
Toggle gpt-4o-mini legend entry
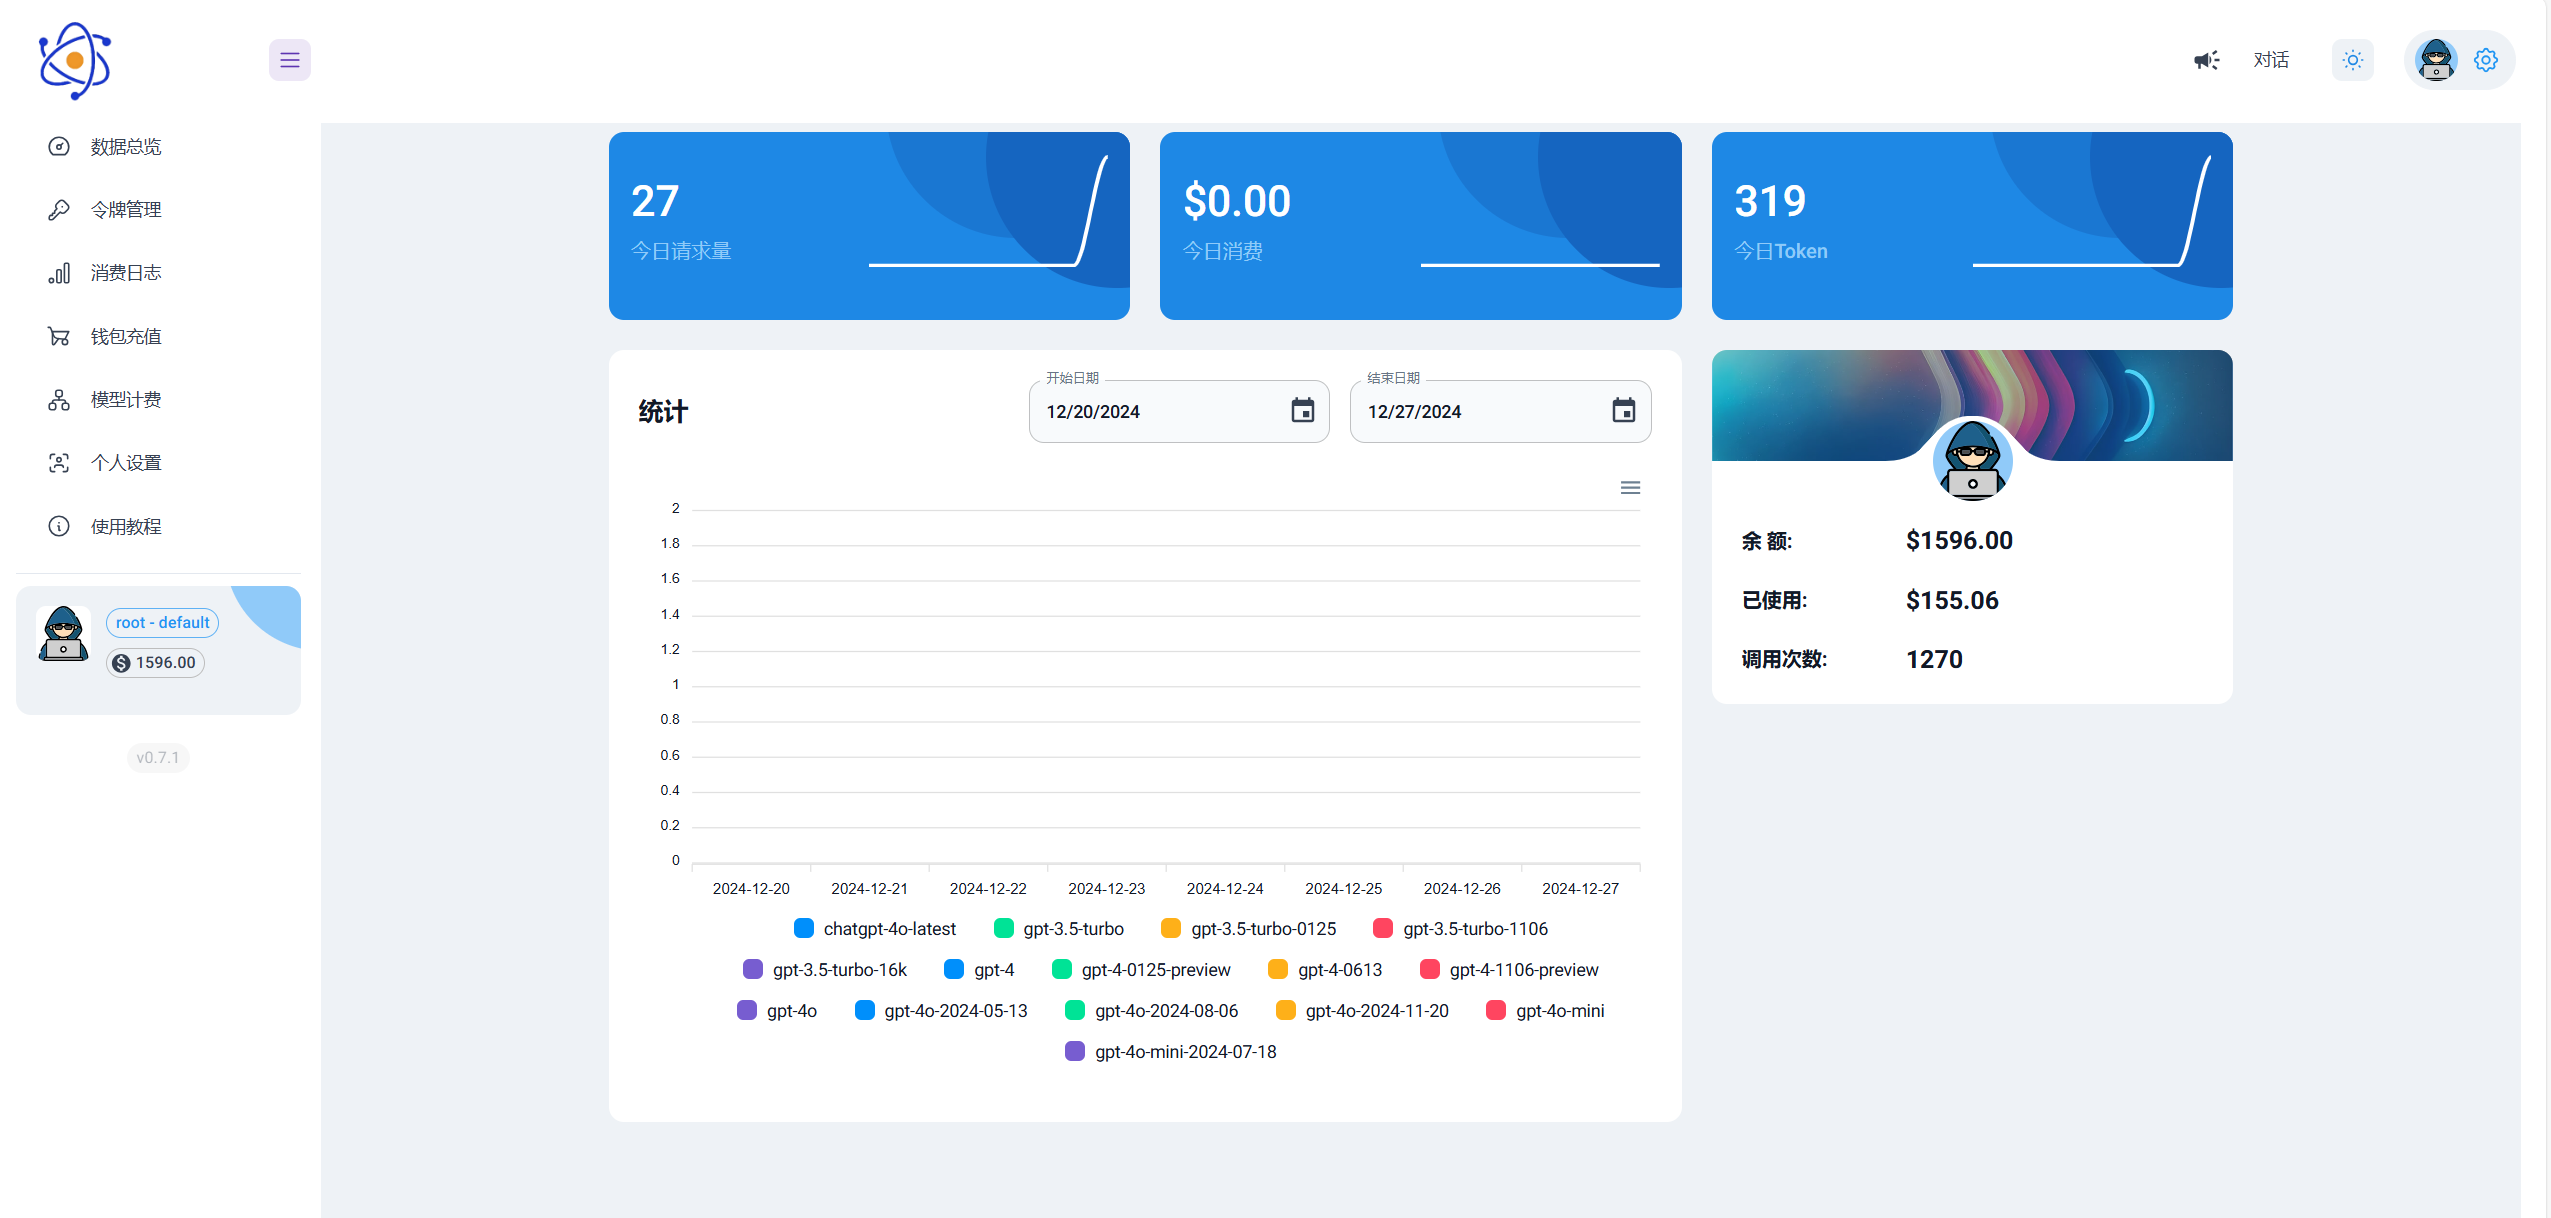(x=1545, y=1011)
